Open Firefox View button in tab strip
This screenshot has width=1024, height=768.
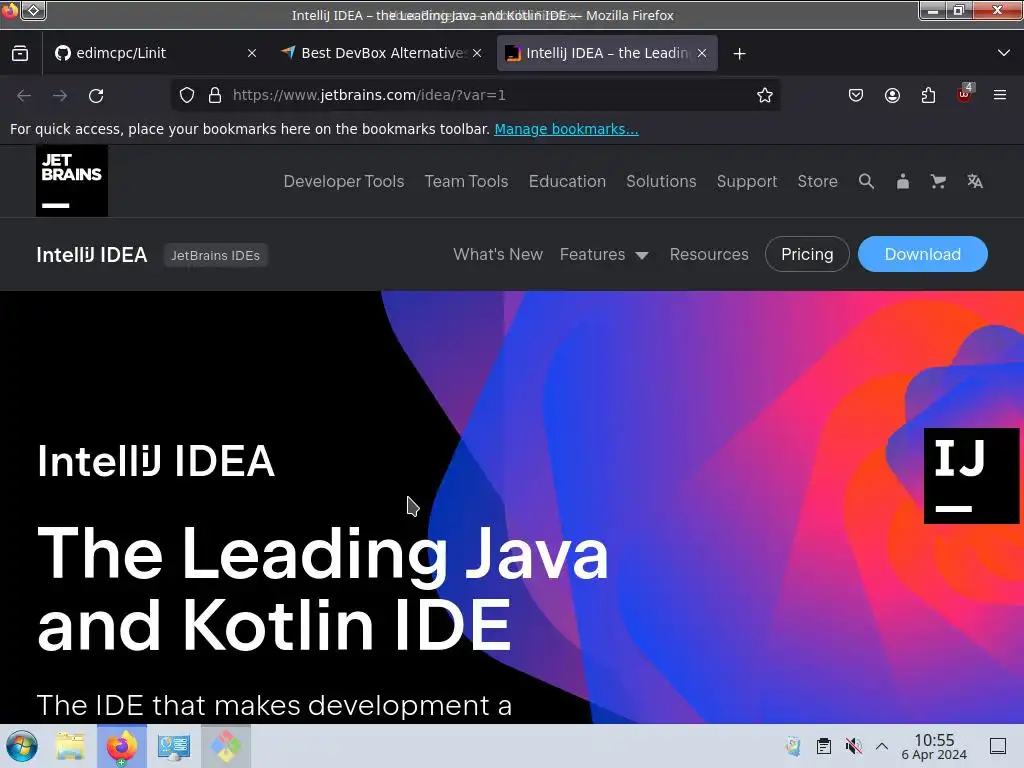click(x=20, y=54)
